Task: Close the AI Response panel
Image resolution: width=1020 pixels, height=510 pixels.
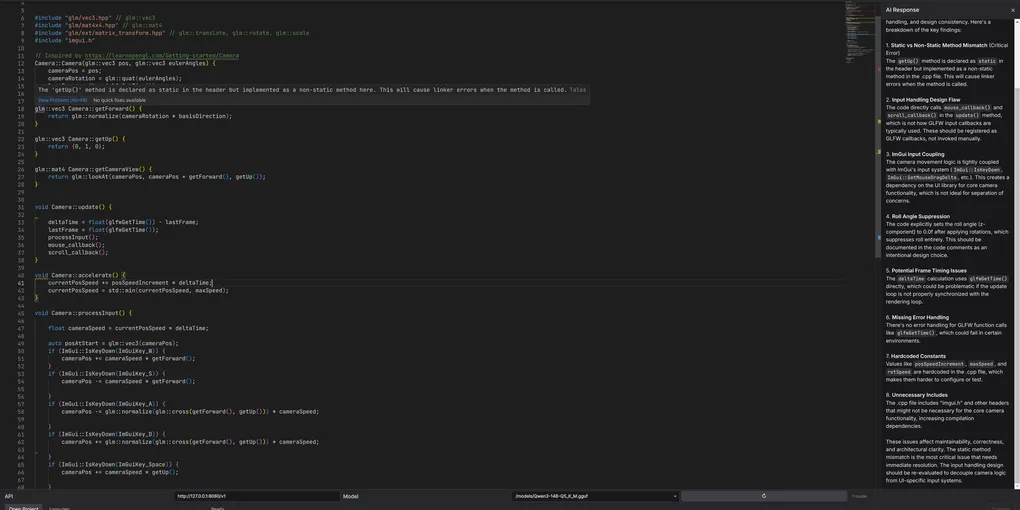Action: pyautogui.click(x=1013, y=10)
